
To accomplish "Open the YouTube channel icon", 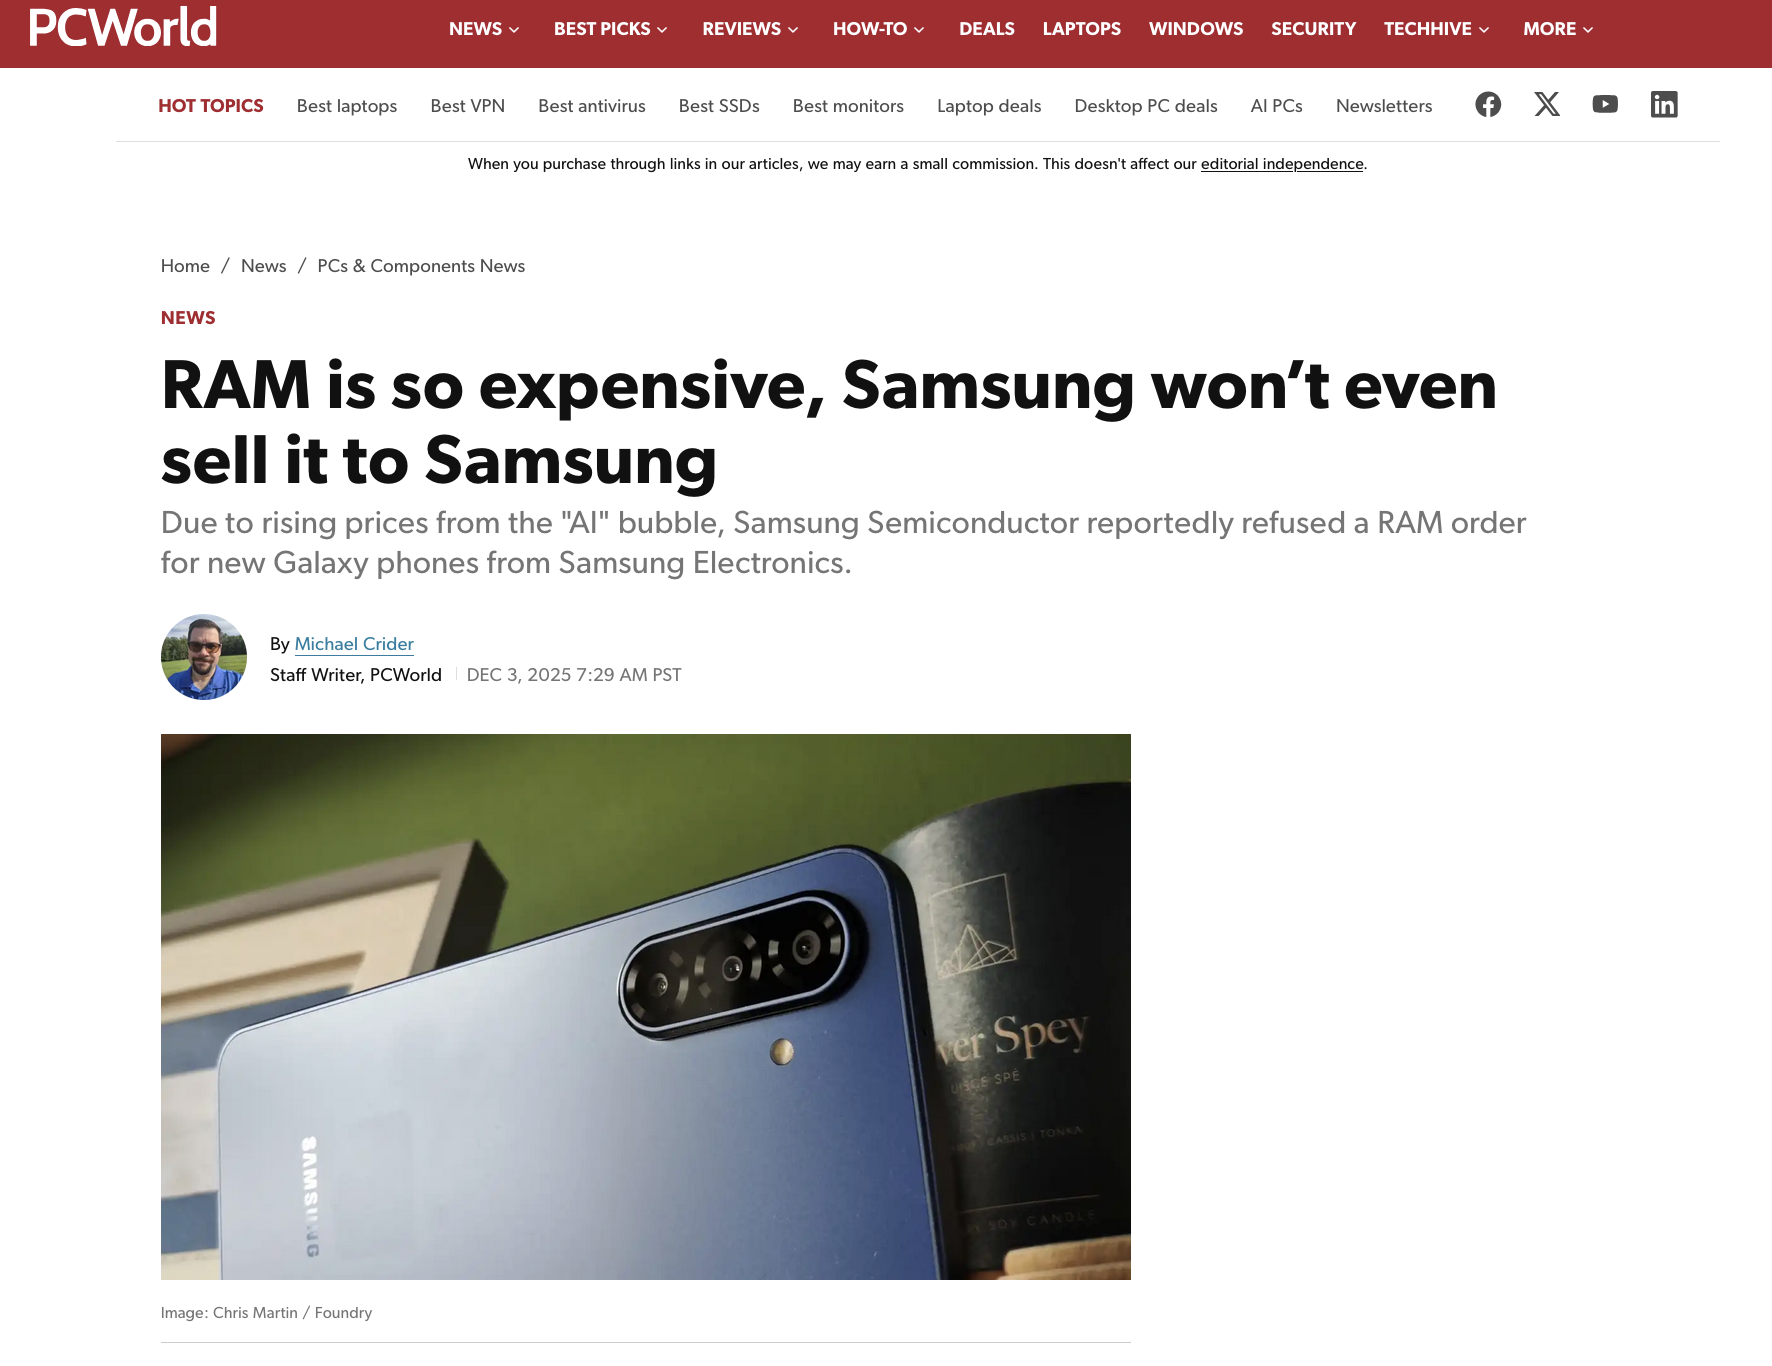I will tap(1605, 104).
